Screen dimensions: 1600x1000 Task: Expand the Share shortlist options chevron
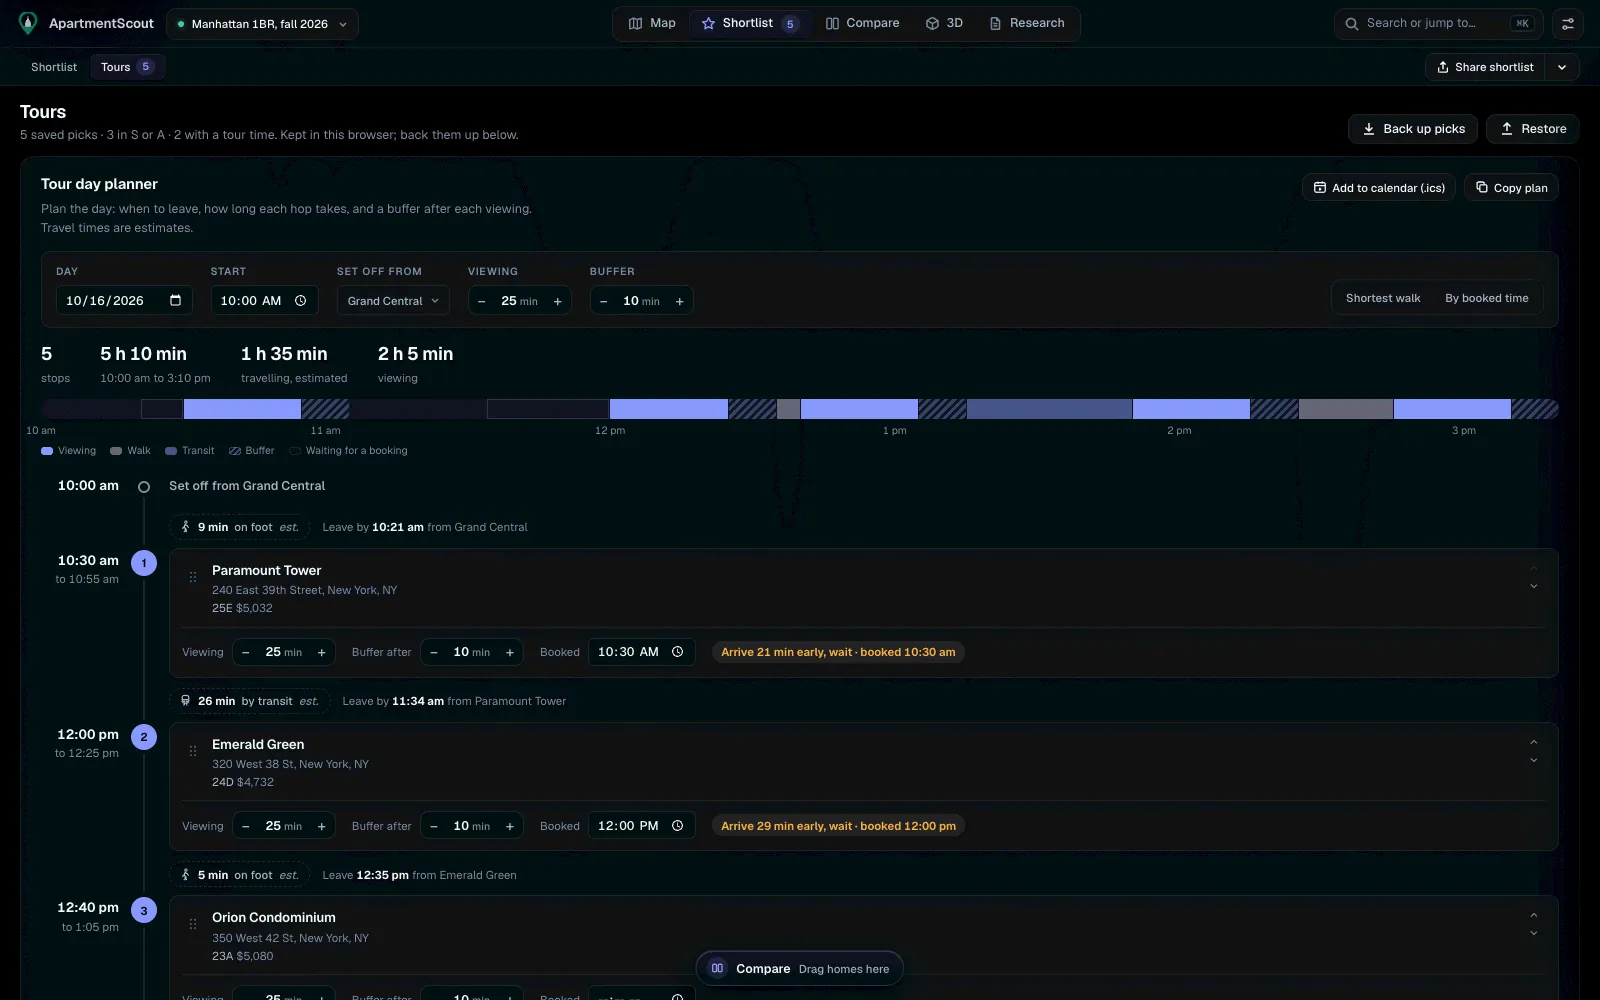(x=1562, y=67)
